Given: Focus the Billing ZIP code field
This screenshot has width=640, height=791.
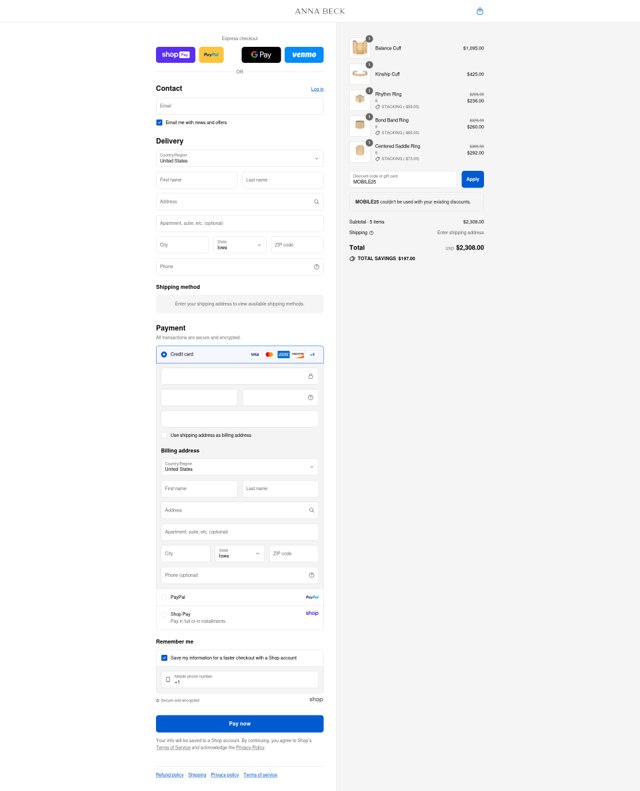Looking at the screenshot, I should pyautogui.click(x=294, y=553).
